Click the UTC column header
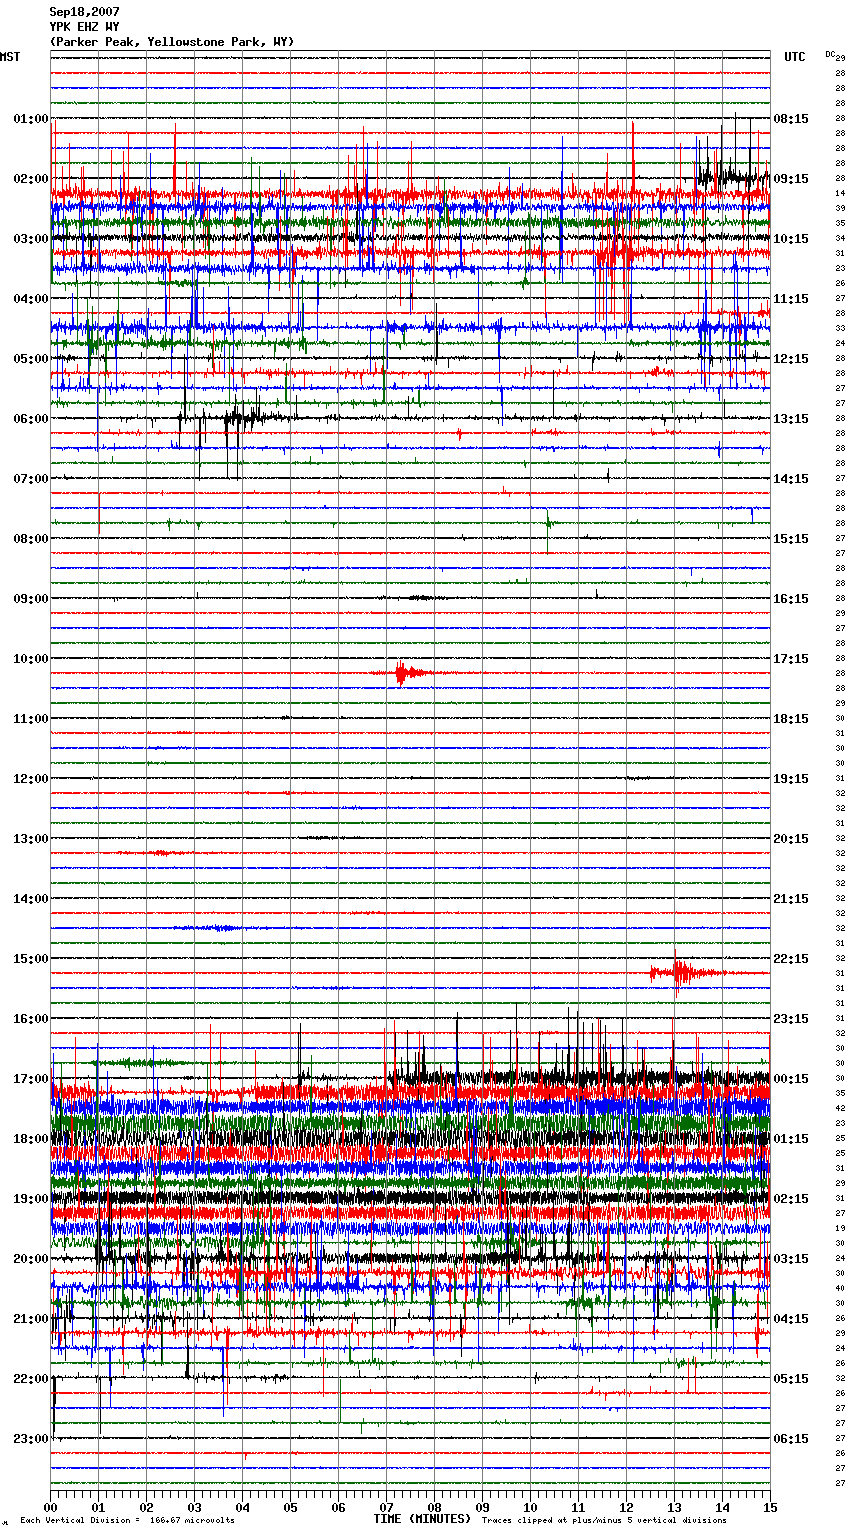Screen dimensions: 850x1534 [795, 57]
